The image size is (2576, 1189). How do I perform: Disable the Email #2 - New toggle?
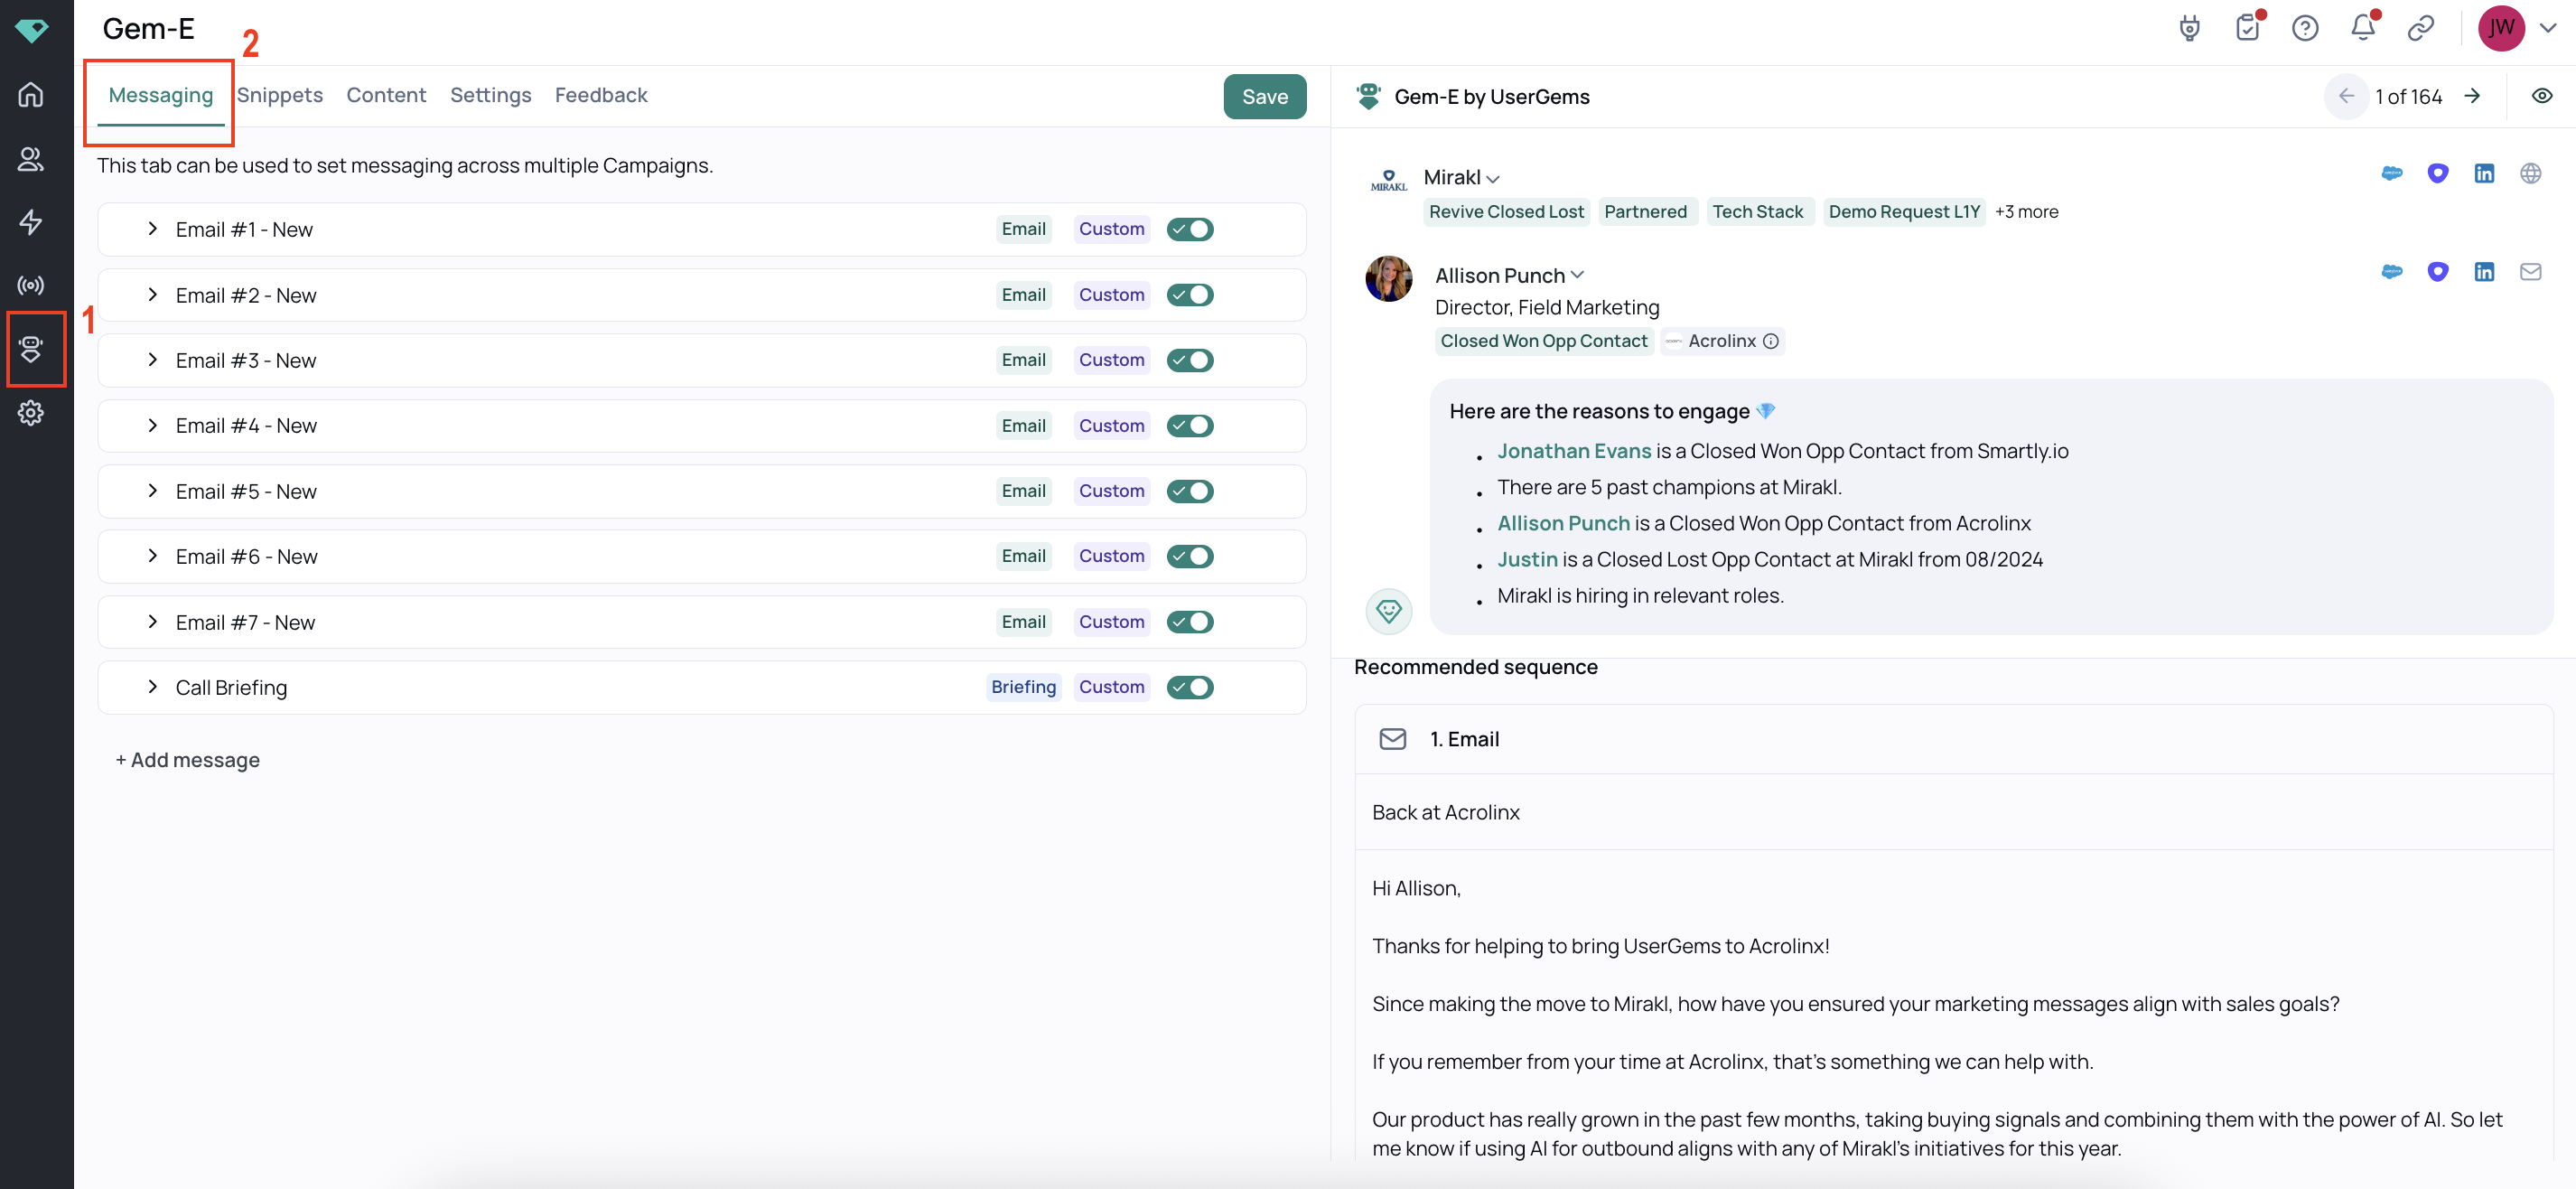pos(1190,295)
